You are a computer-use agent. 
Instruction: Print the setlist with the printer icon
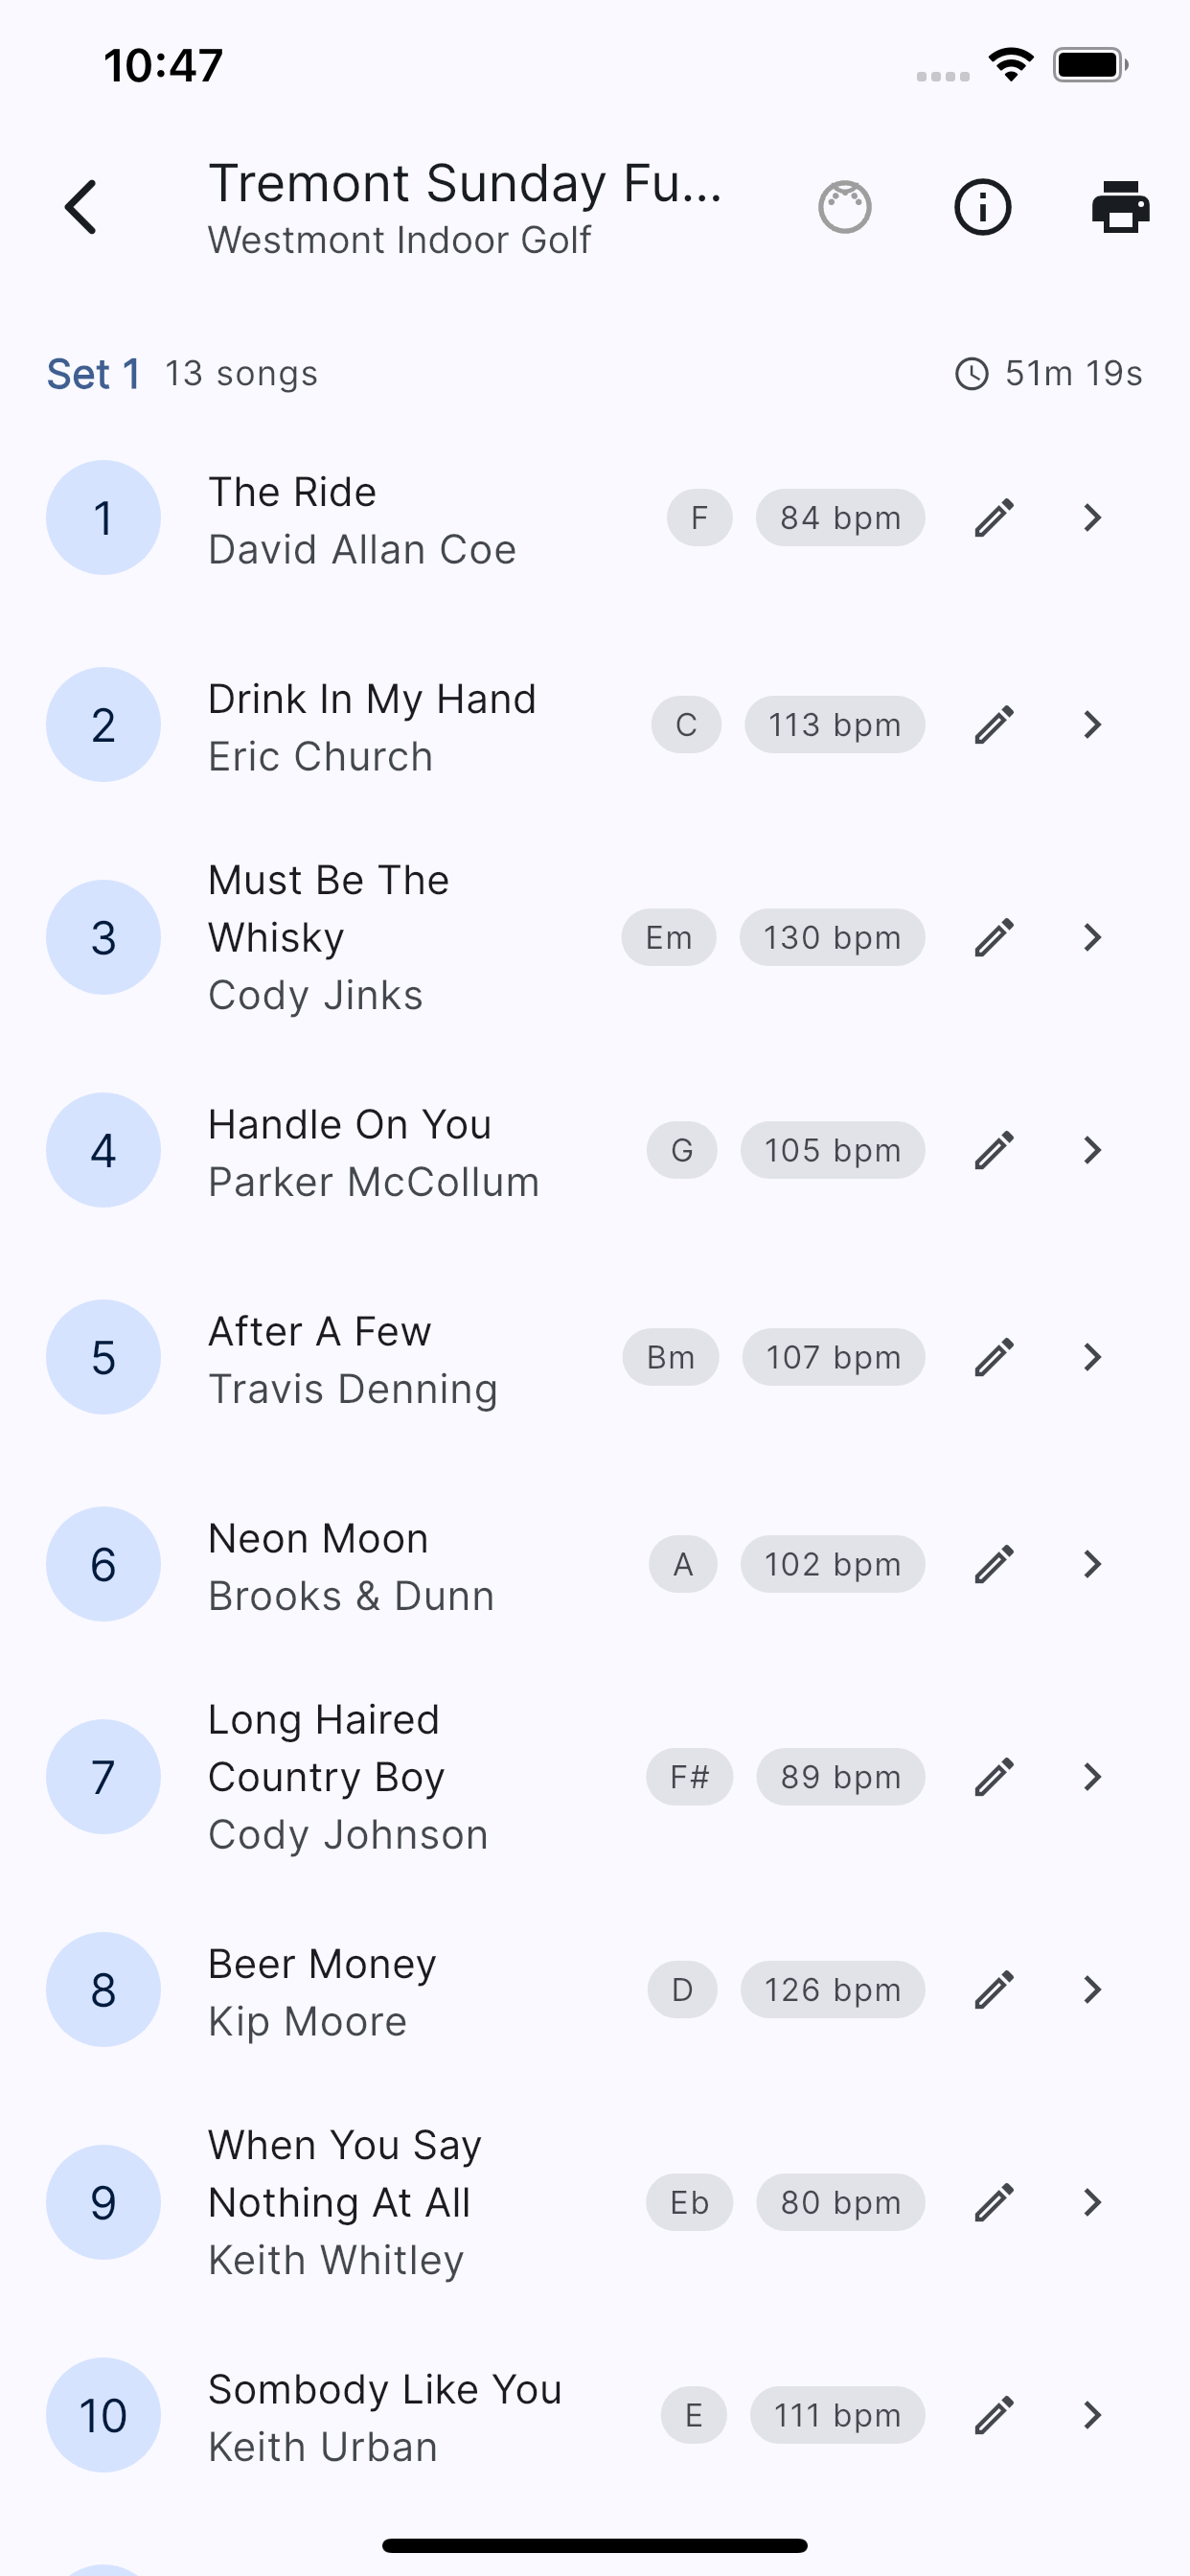[1120, 207]
